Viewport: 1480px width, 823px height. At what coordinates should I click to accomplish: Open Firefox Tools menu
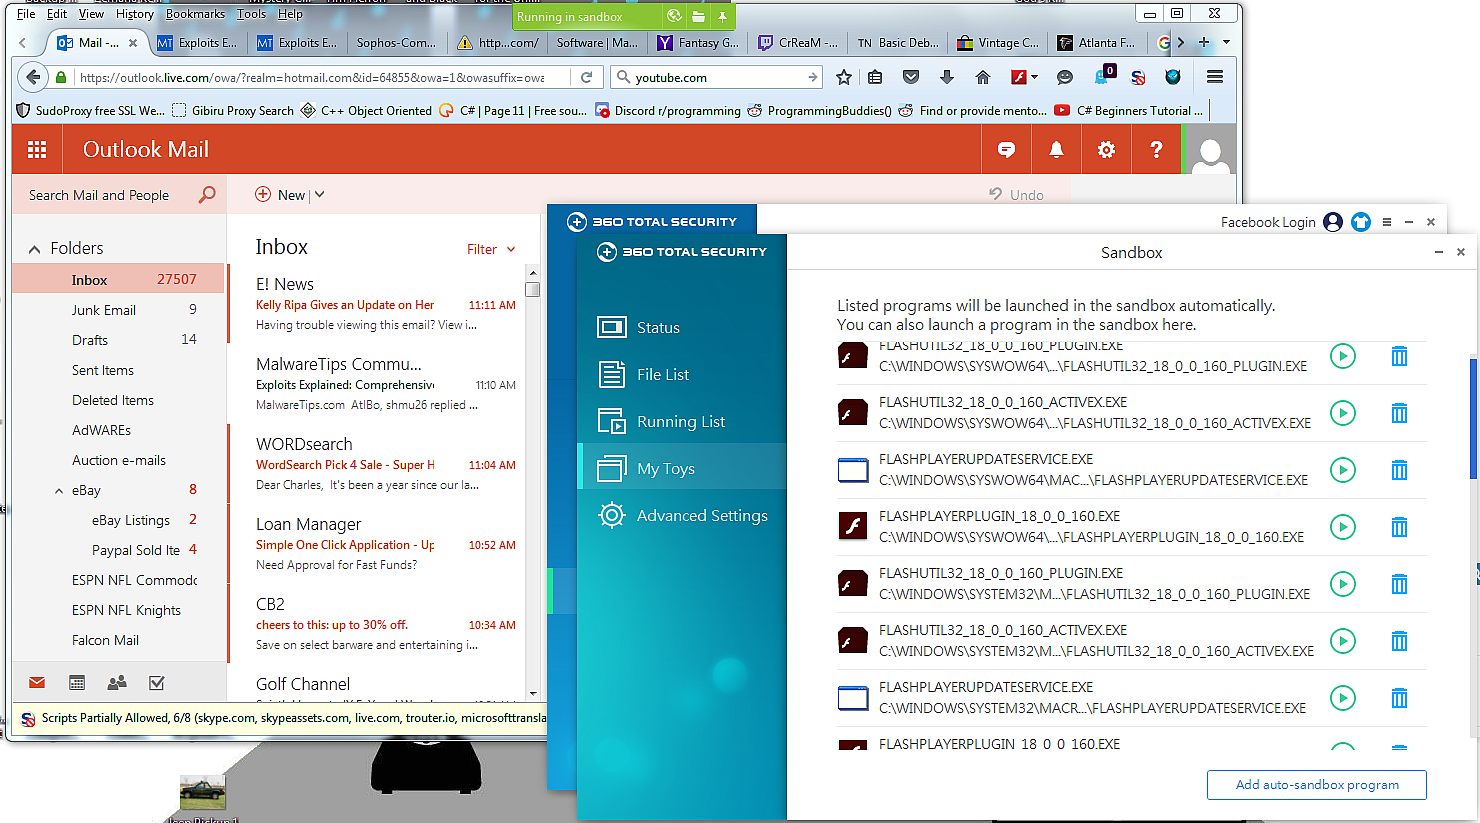251,14
